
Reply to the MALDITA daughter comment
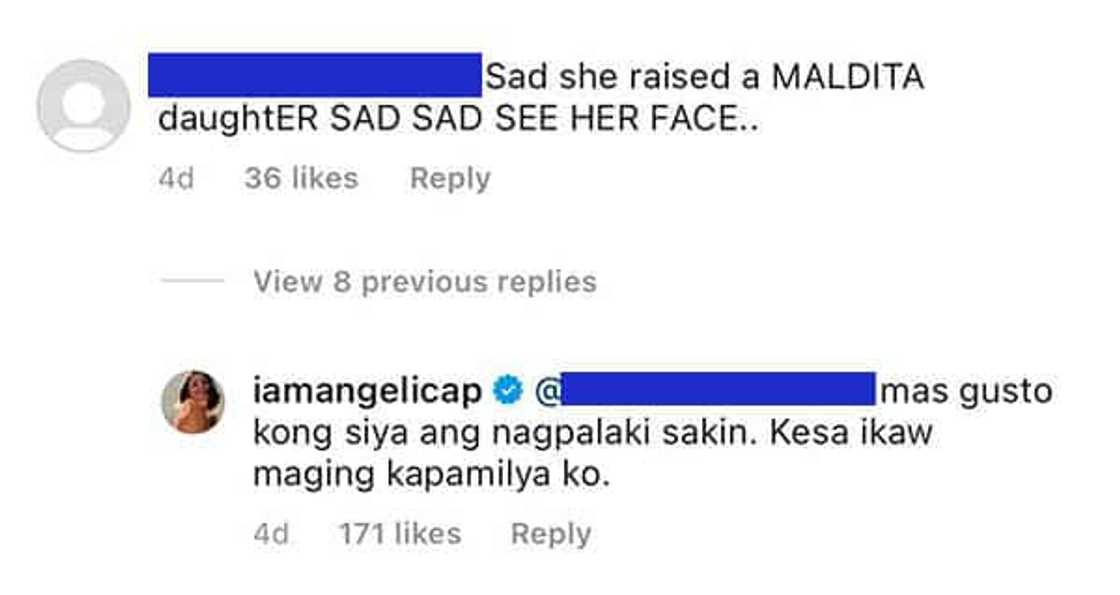tap(450, 179)
